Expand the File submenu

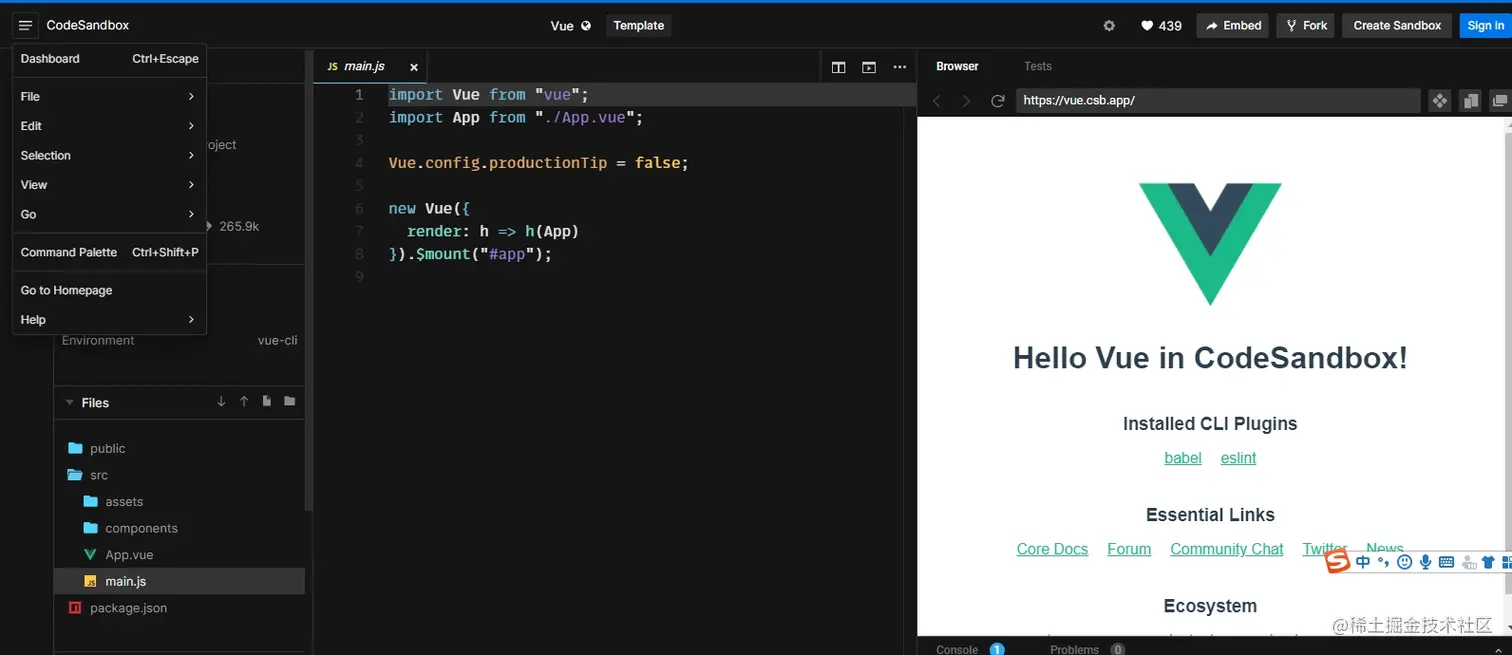coord(109,96)
